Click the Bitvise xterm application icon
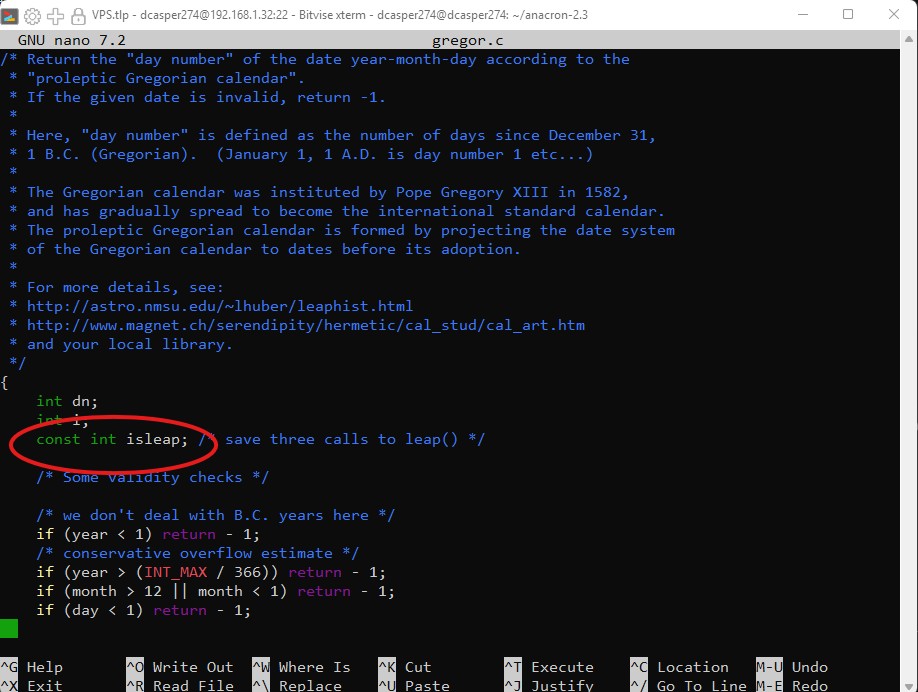 pos(12,16)
